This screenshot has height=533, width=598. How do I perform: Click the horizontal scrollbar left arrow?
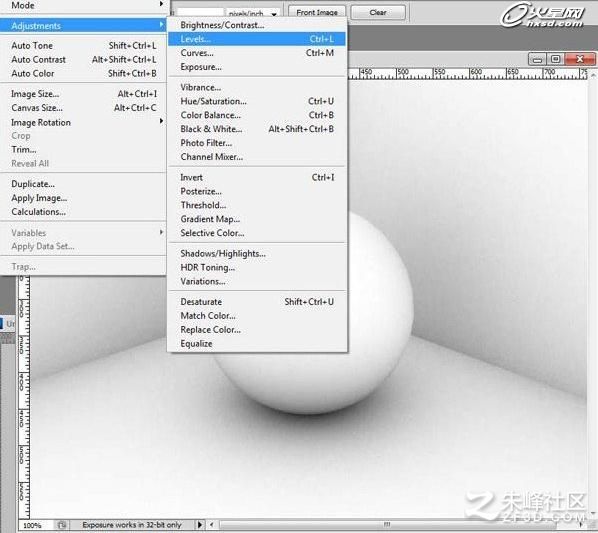pyautogui.click(x=212, y=525)
